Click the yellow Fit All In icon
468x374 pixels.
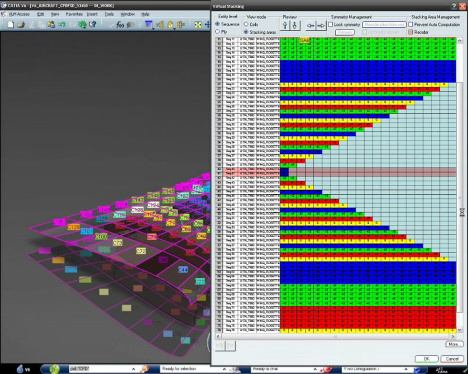pyautogui.click(x=198, y=24)
